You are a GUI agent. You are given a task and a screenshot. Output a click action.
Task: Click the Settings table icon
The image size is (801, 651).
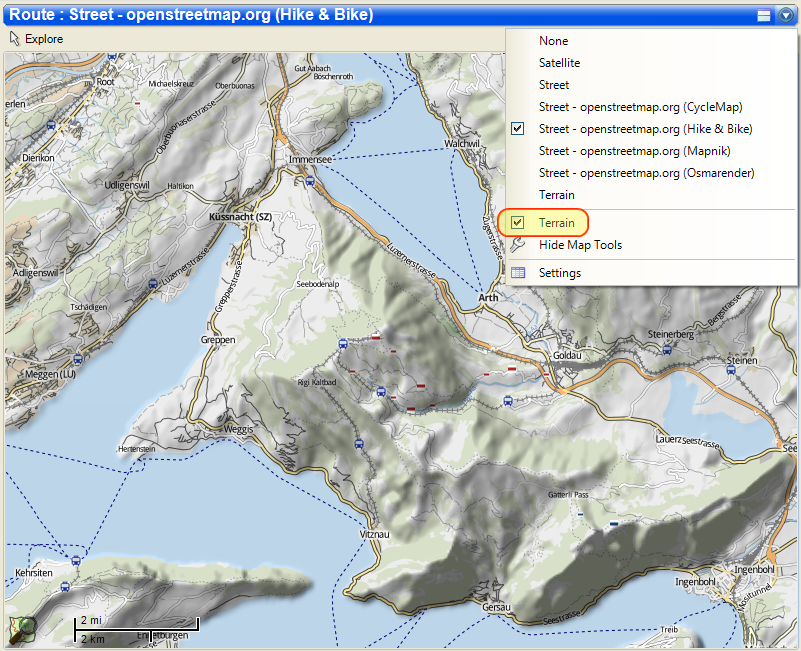click(518, 272)
